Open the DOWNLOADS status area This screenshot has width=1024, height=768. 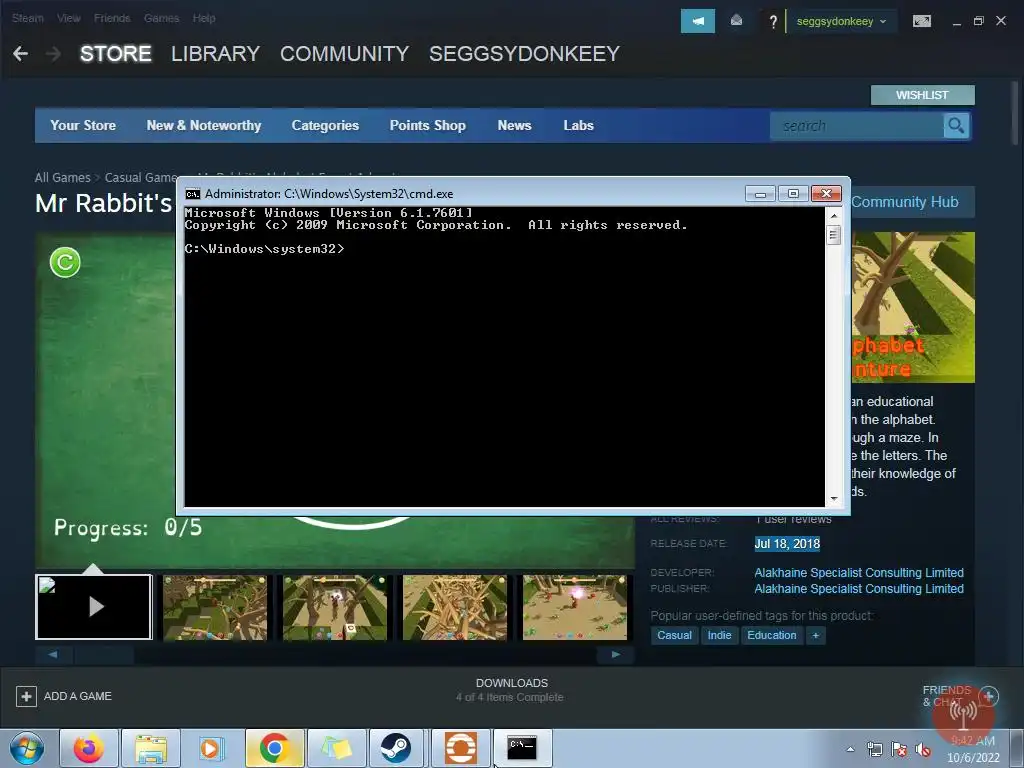click(511, 690)
